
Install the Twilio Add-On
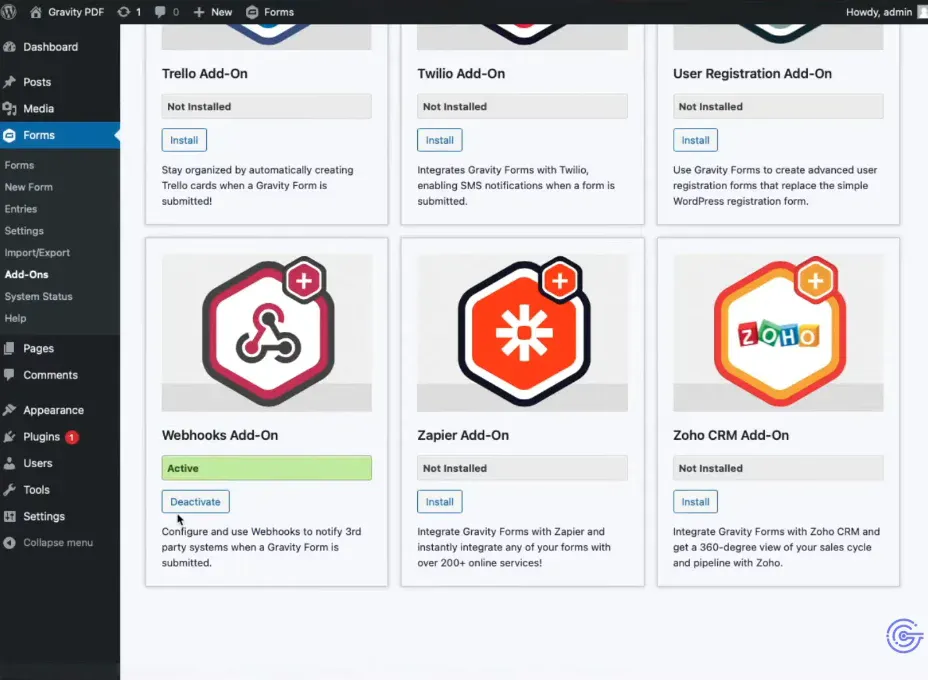pos(440,140)
